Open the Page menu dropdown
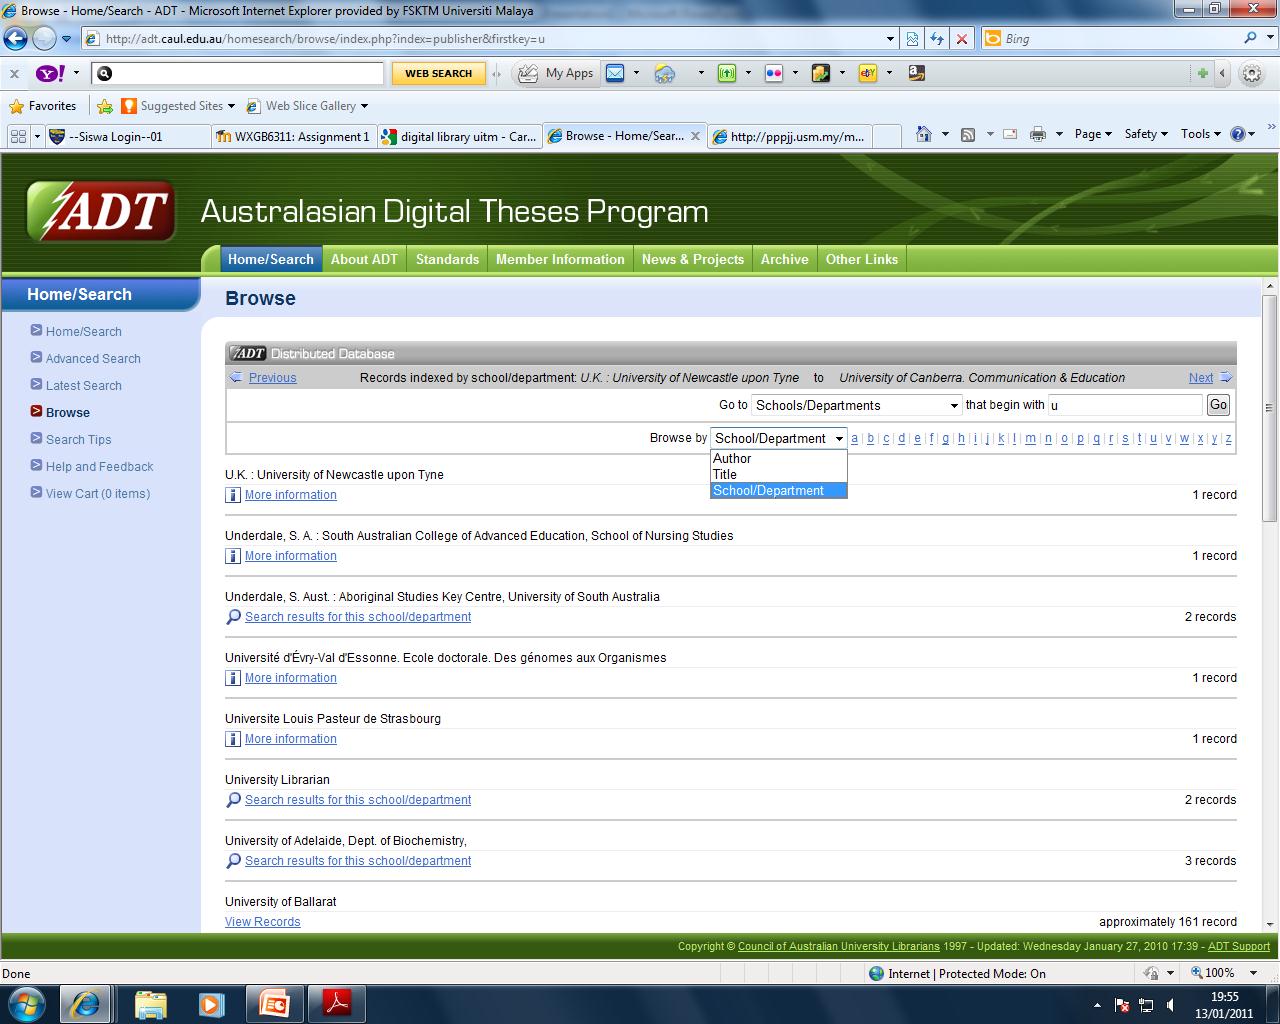This screenshot has width=1280, height=1024. (x=1093, y=134)
